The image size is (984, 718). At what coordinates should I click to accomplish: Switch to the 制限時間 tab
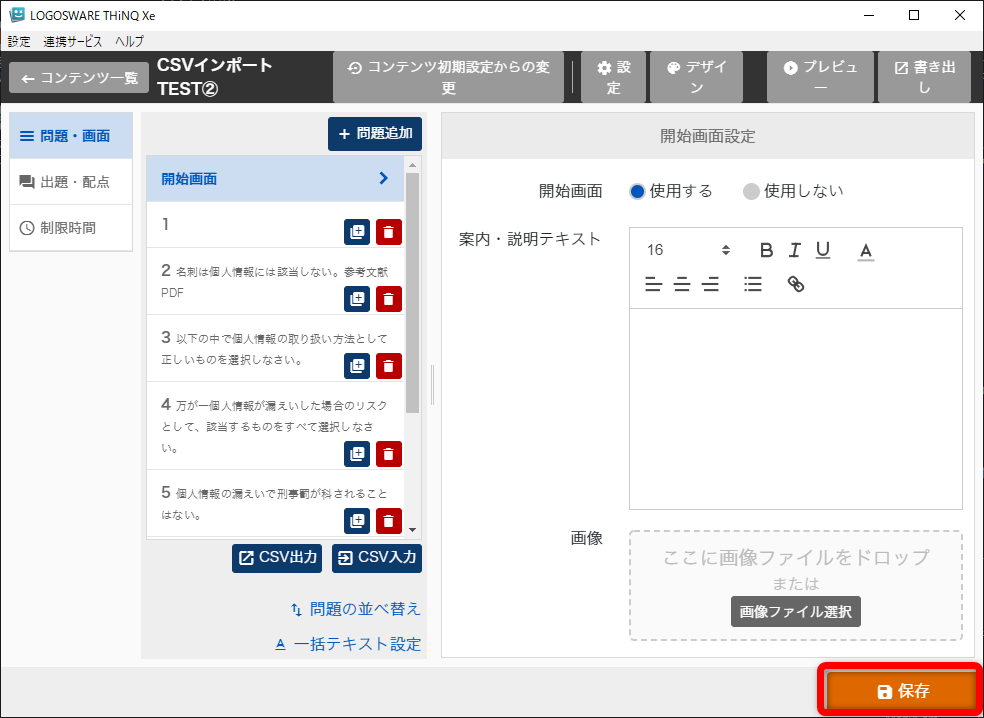[x=71, y=228]
